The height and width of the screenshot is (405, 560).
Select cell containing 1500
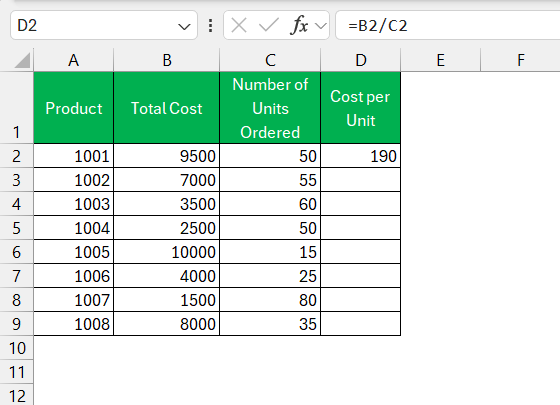(x=166, y=300)
